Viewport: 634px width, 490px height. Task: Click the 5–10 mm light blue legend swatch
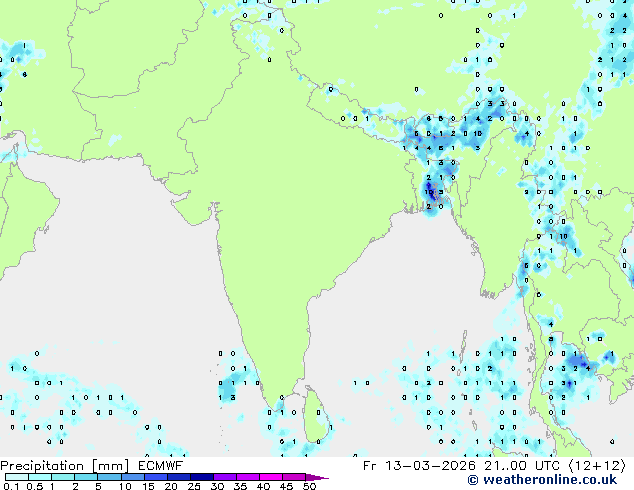tap(109, 477)
